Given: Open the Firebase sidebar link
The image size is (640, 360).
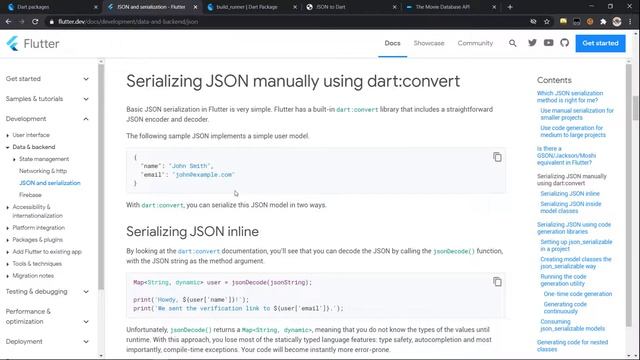Looking at the screenshot, I should click(30, 195).
